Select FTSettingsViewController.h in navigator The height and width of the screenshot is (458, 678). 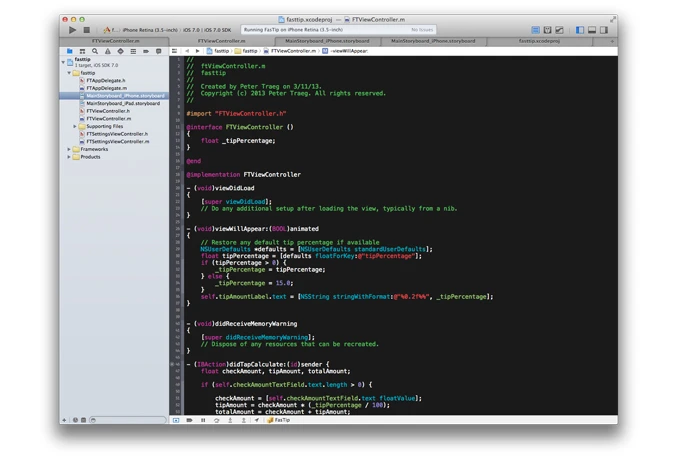coord(114,134)
